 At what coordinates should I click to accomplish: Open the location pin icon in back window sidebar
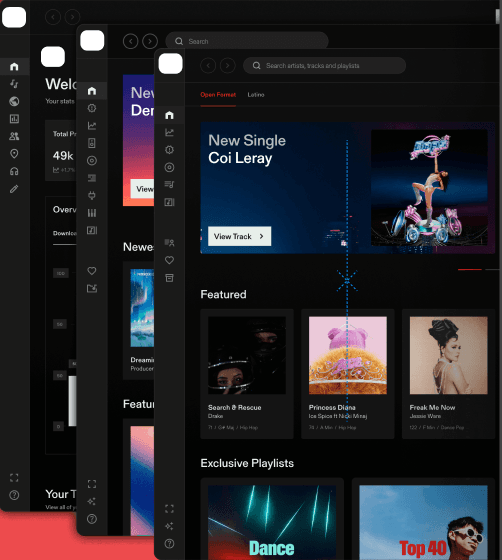pos(14,154)
